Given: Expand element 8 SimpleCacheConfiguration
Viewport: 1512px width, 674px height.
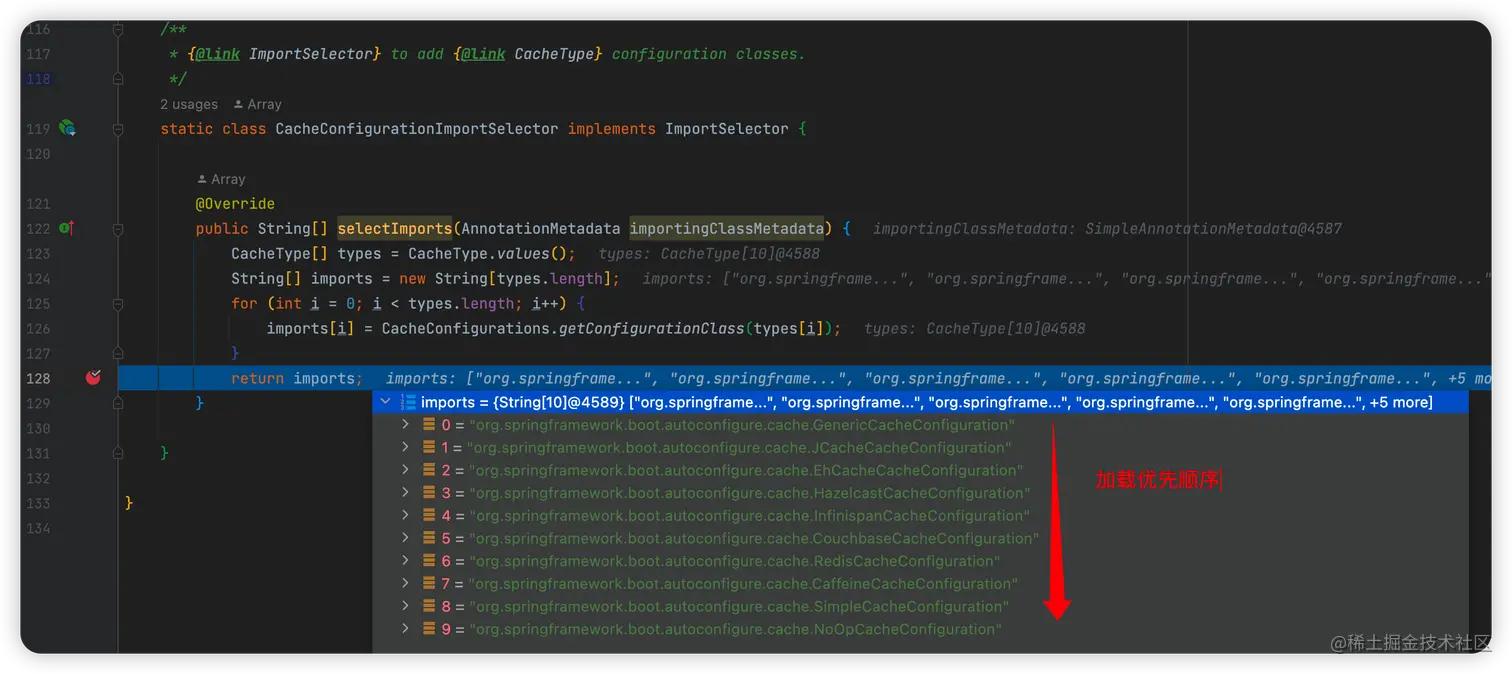Looking at the screenshot, I should click(x=405, y=606).
